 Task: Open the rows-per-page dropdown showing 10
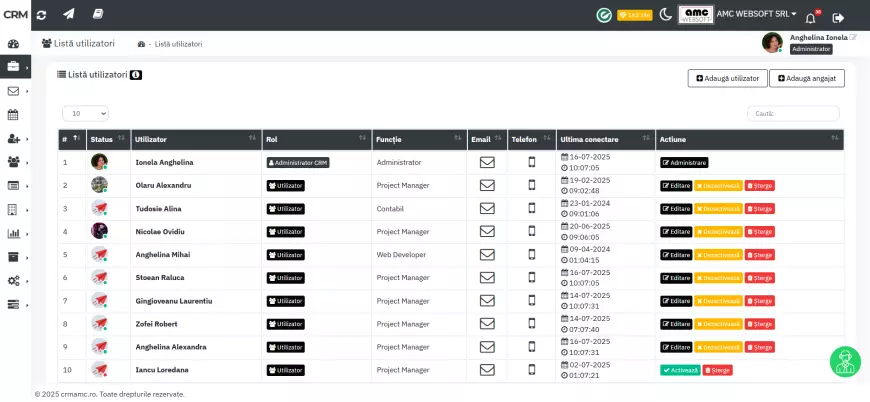(x=85, y=114)
